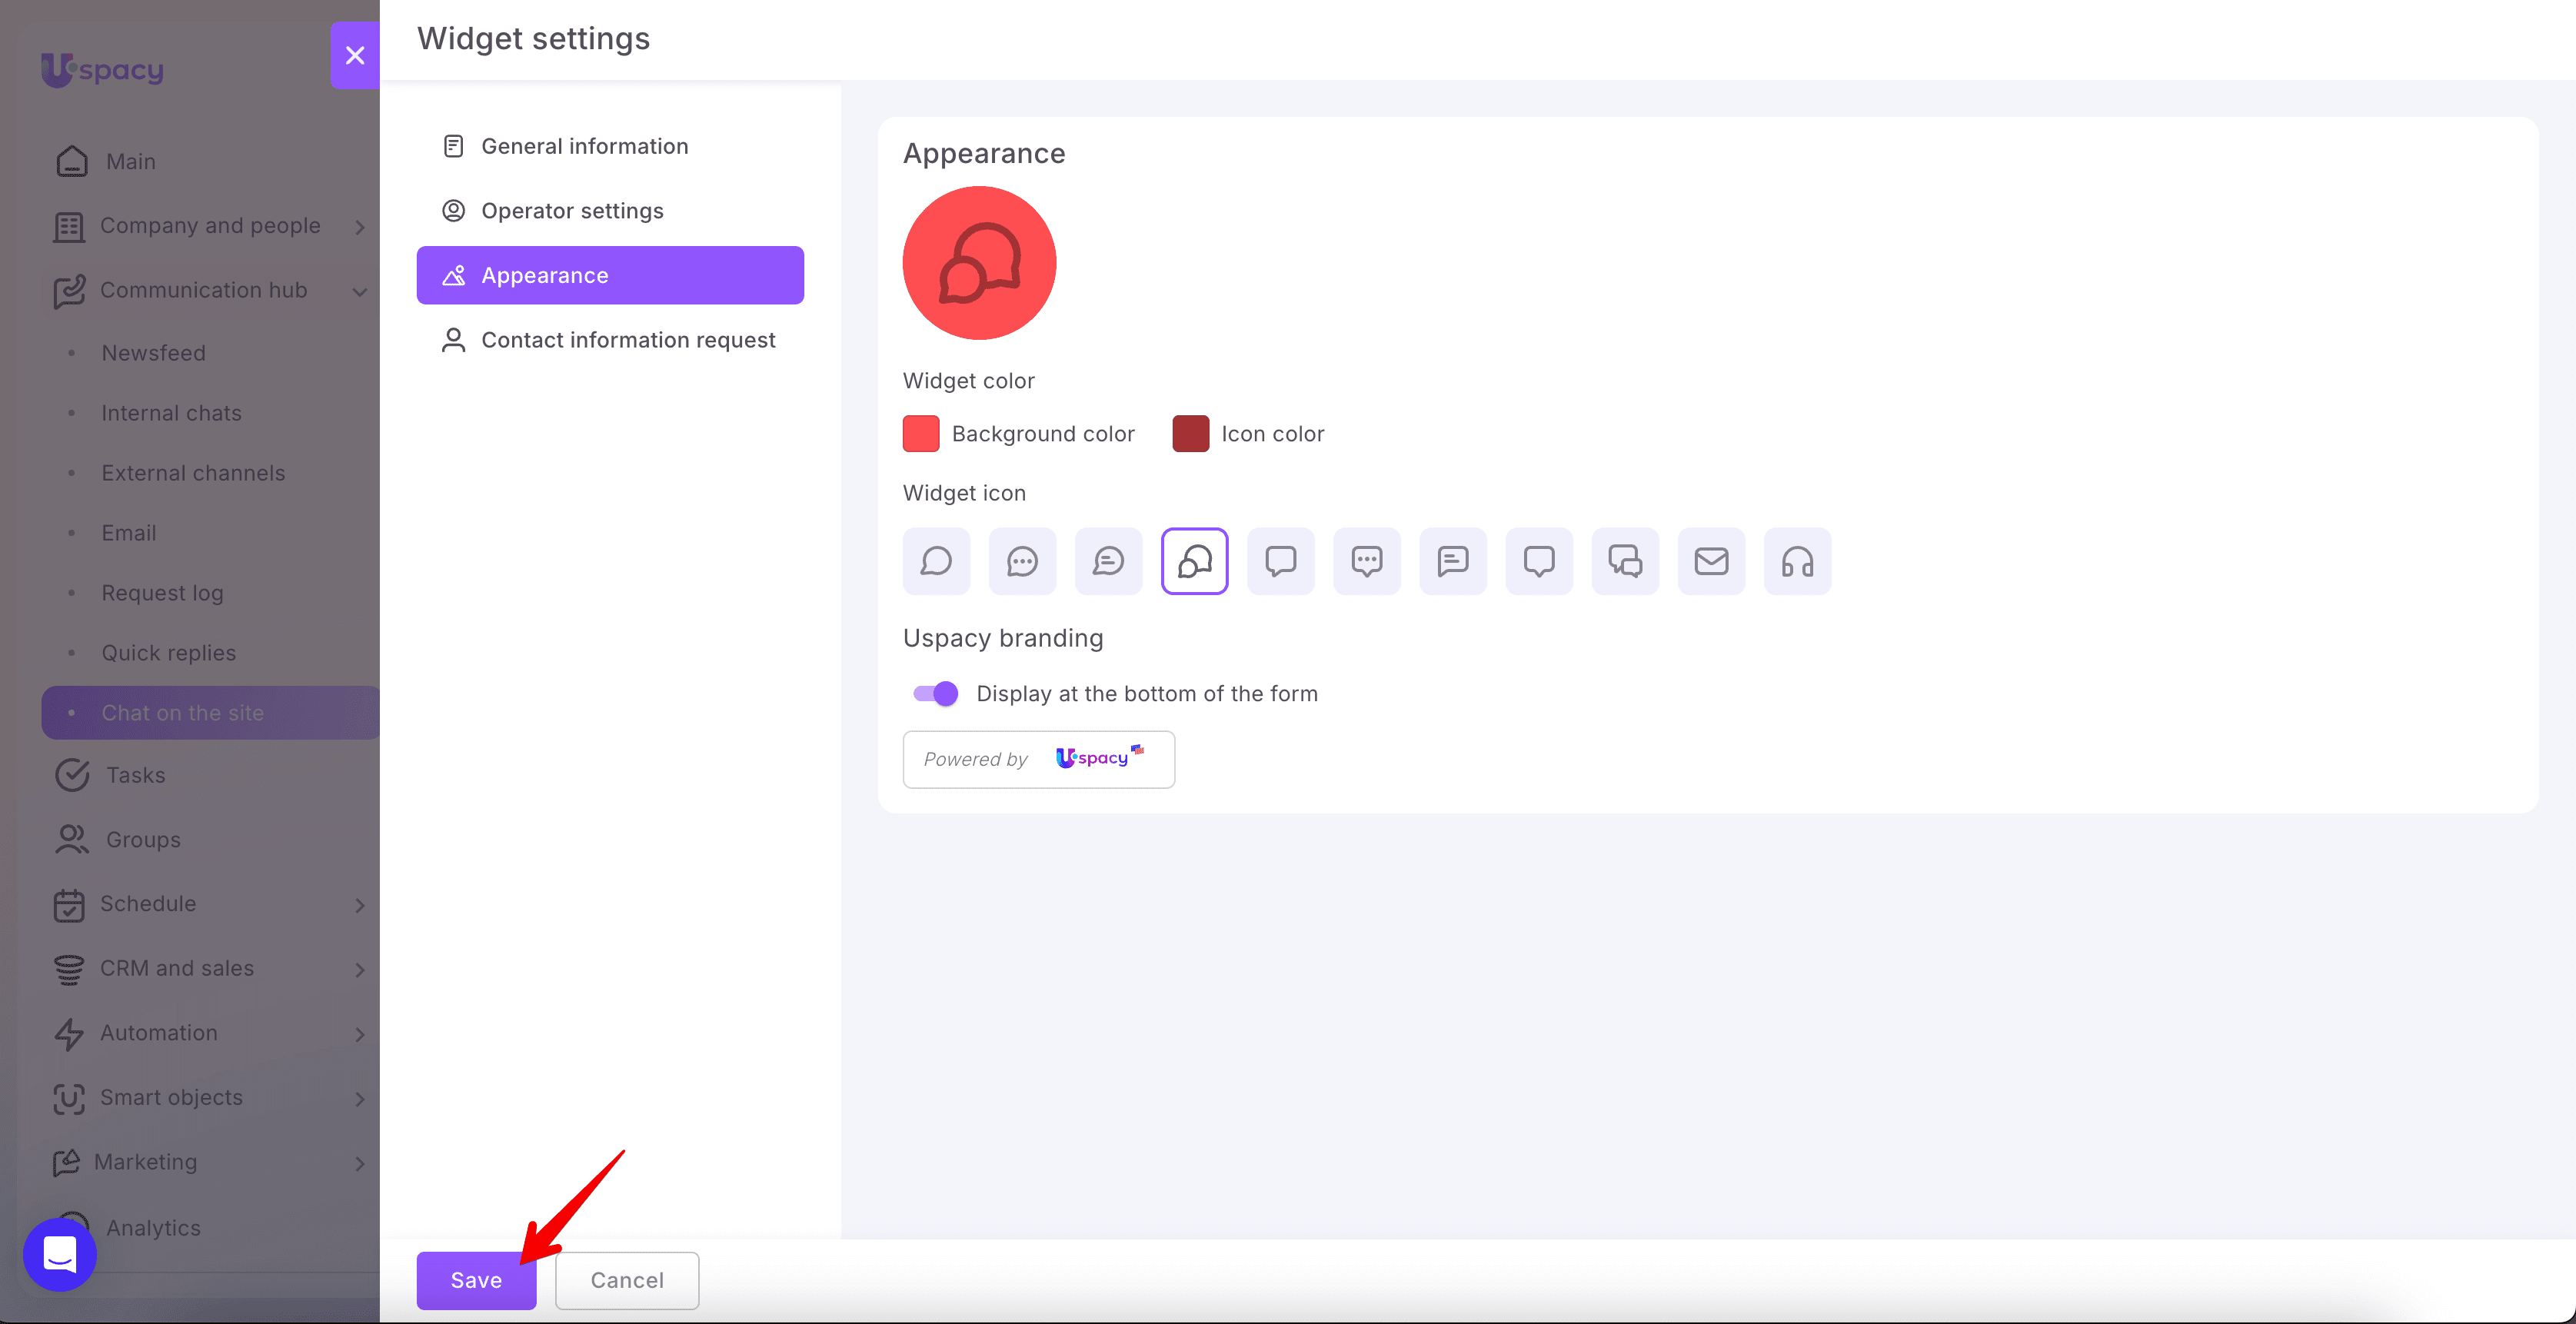The height and width of the screenshot is (1324, 2576).
Task: Click the Marketing icon in sidebar
Action: (66, 1162)
